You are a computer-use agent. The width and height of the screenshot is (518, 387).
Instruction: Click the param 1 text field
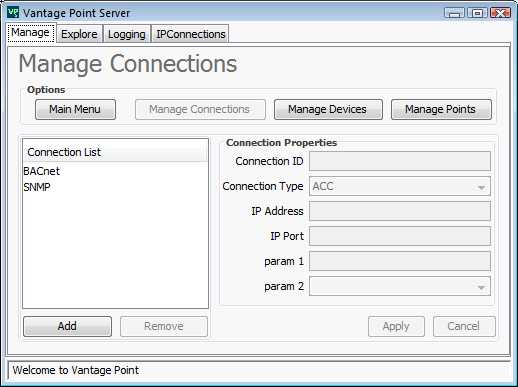click(400, 261)
